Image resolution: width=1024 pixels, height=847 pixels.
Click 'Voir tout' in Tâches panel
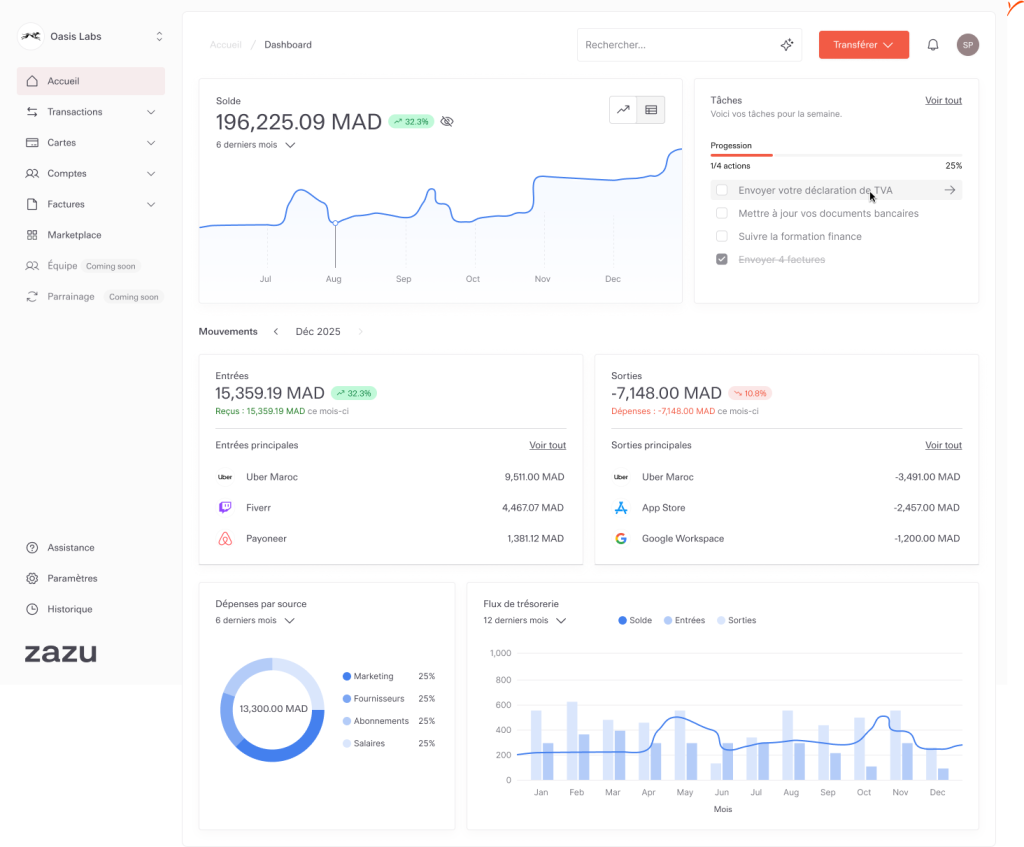[943, 100]
